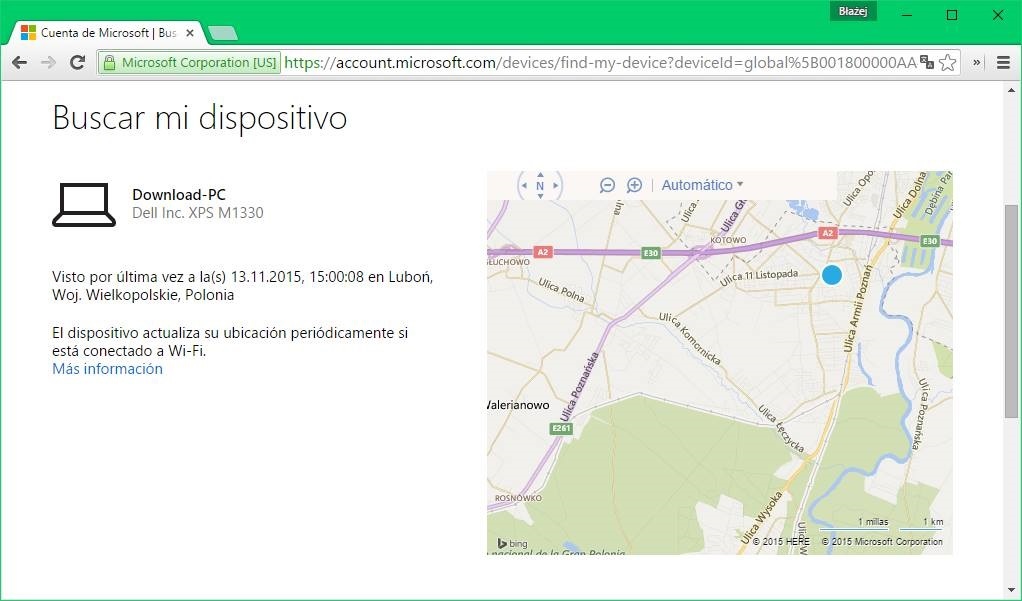This screenshot has width=1022, height=601.
Task: Click the Ulica Komornicka street label
Action: point(690,338)
